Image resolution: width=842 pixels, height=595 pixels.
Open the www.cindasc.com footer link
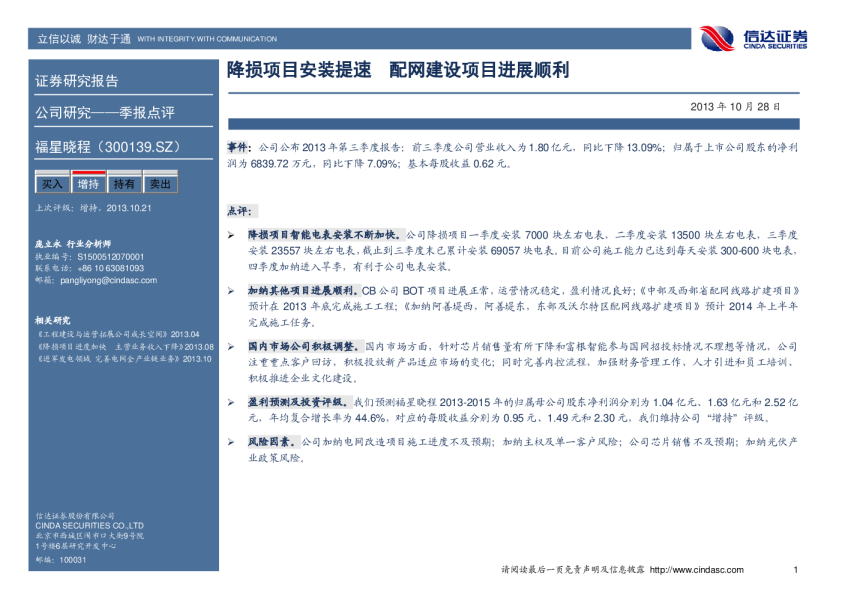(x=696, y=570)
